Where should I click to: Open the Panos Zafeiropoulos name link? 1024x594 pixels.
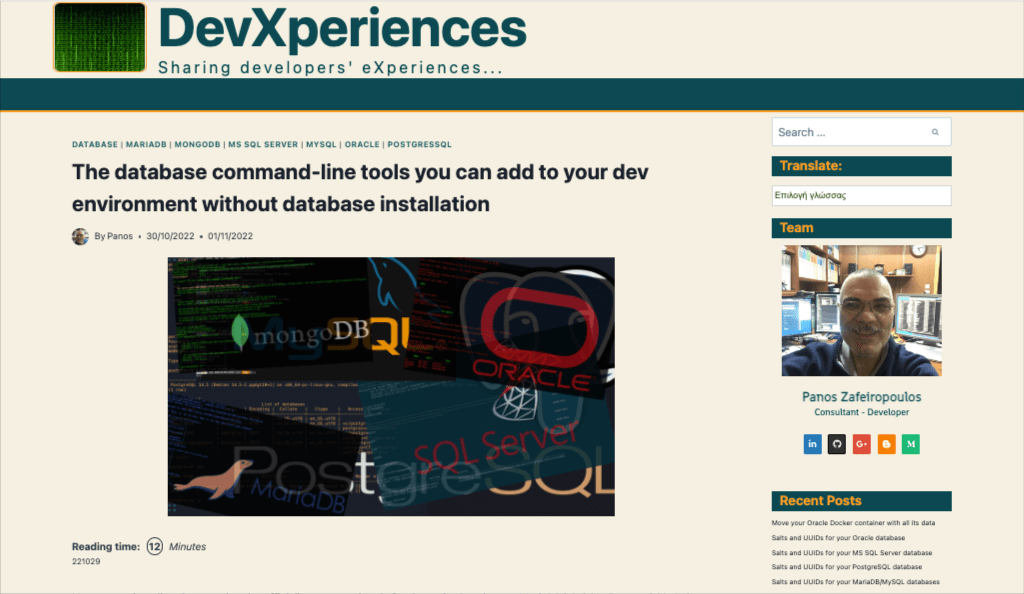click(x=861, y=397)
